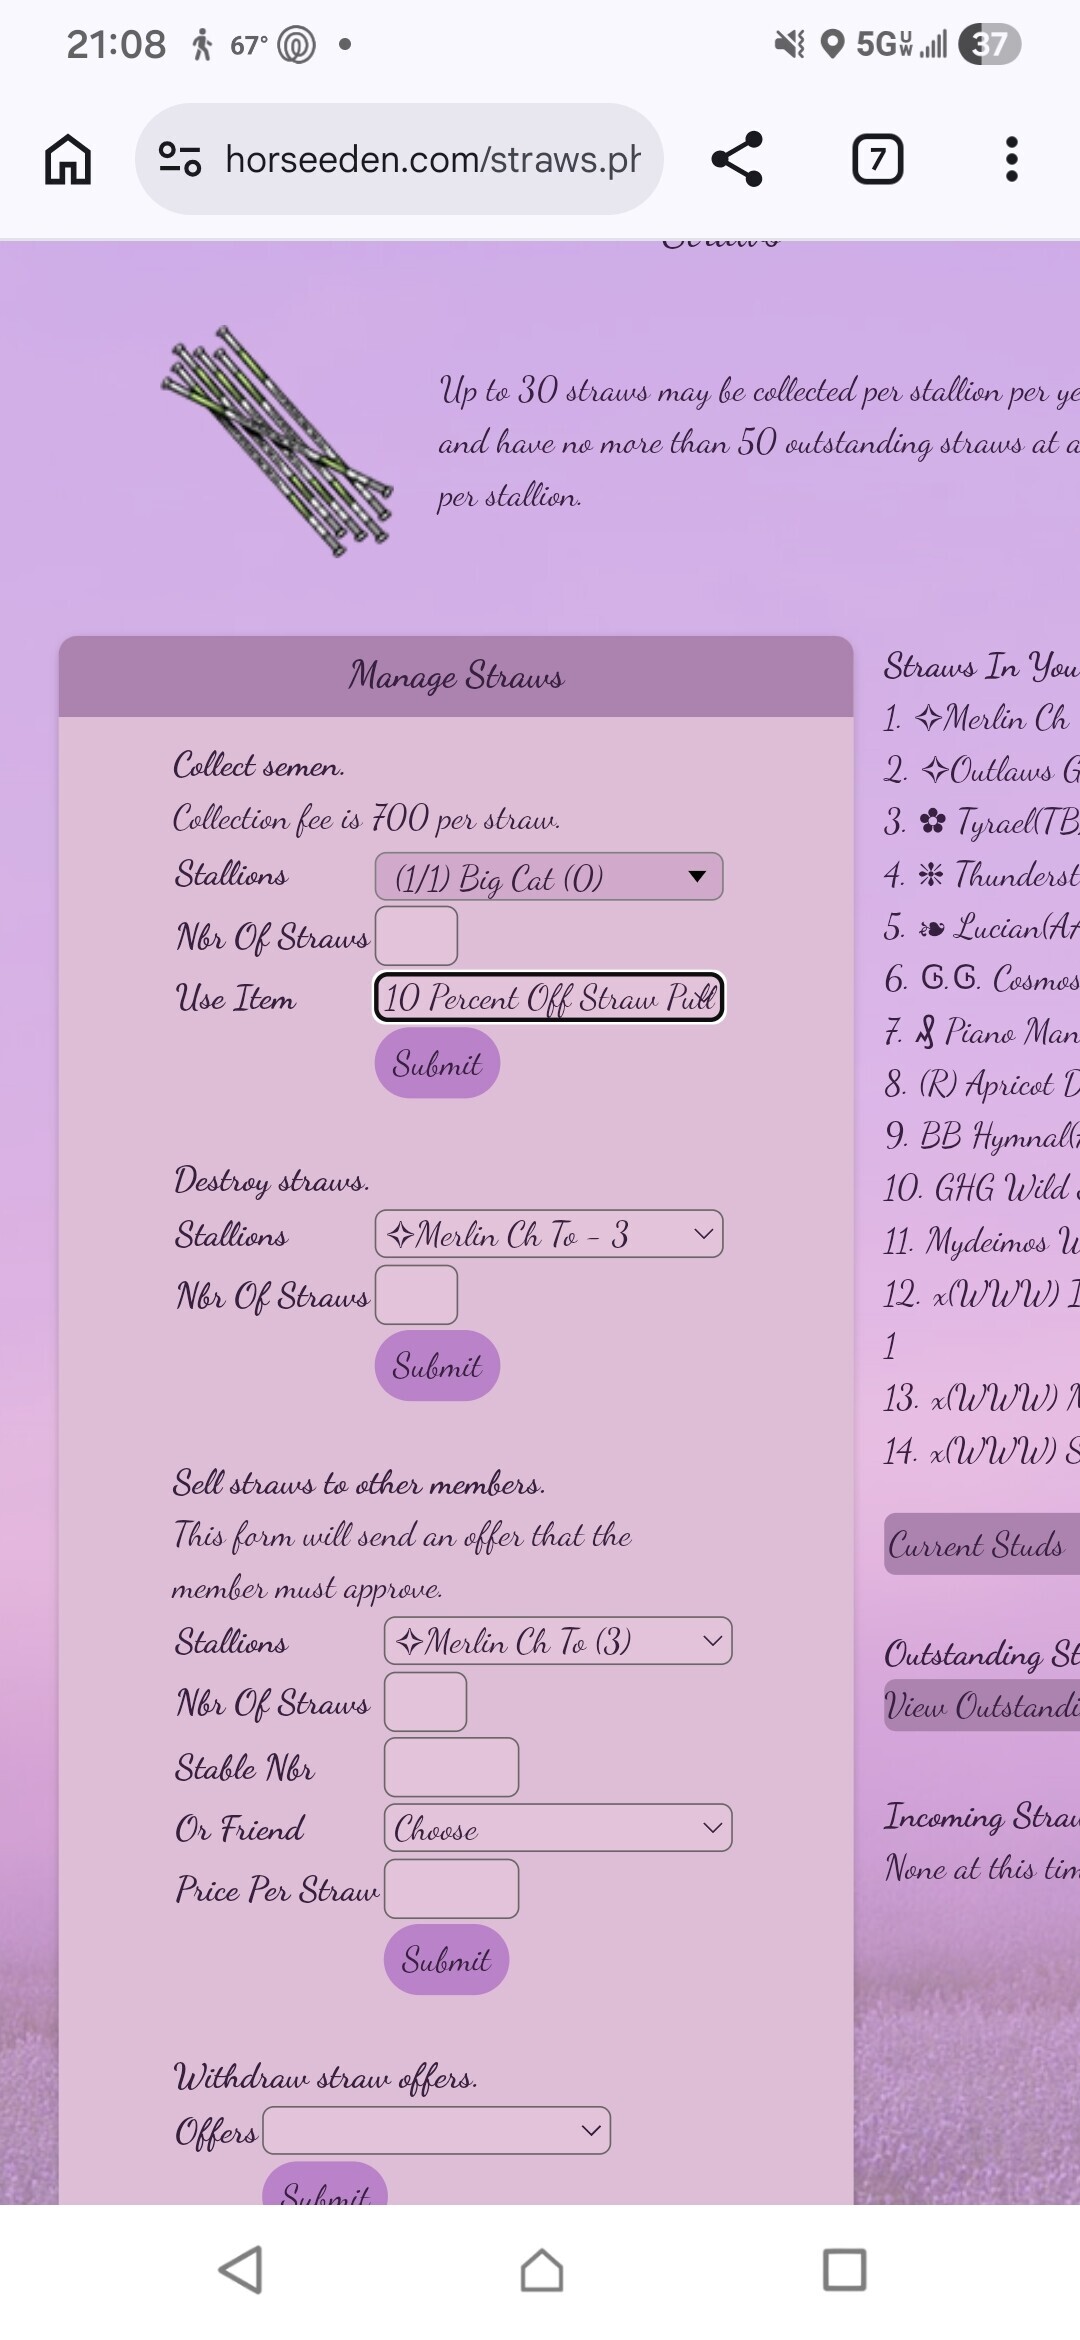Tap the horseeden.com address bar
The image size is (1080, 2340).
pyautogui.click(x=399, y=159)
